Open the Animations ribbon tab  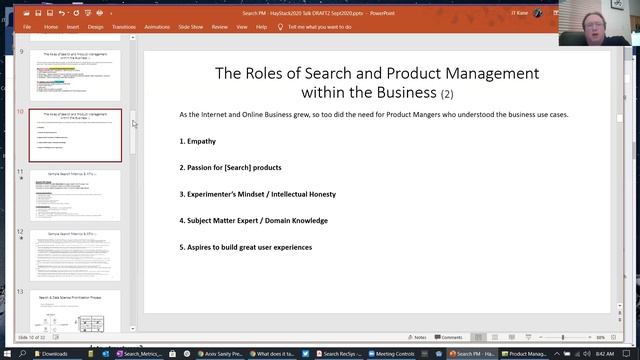click(157, 27)
